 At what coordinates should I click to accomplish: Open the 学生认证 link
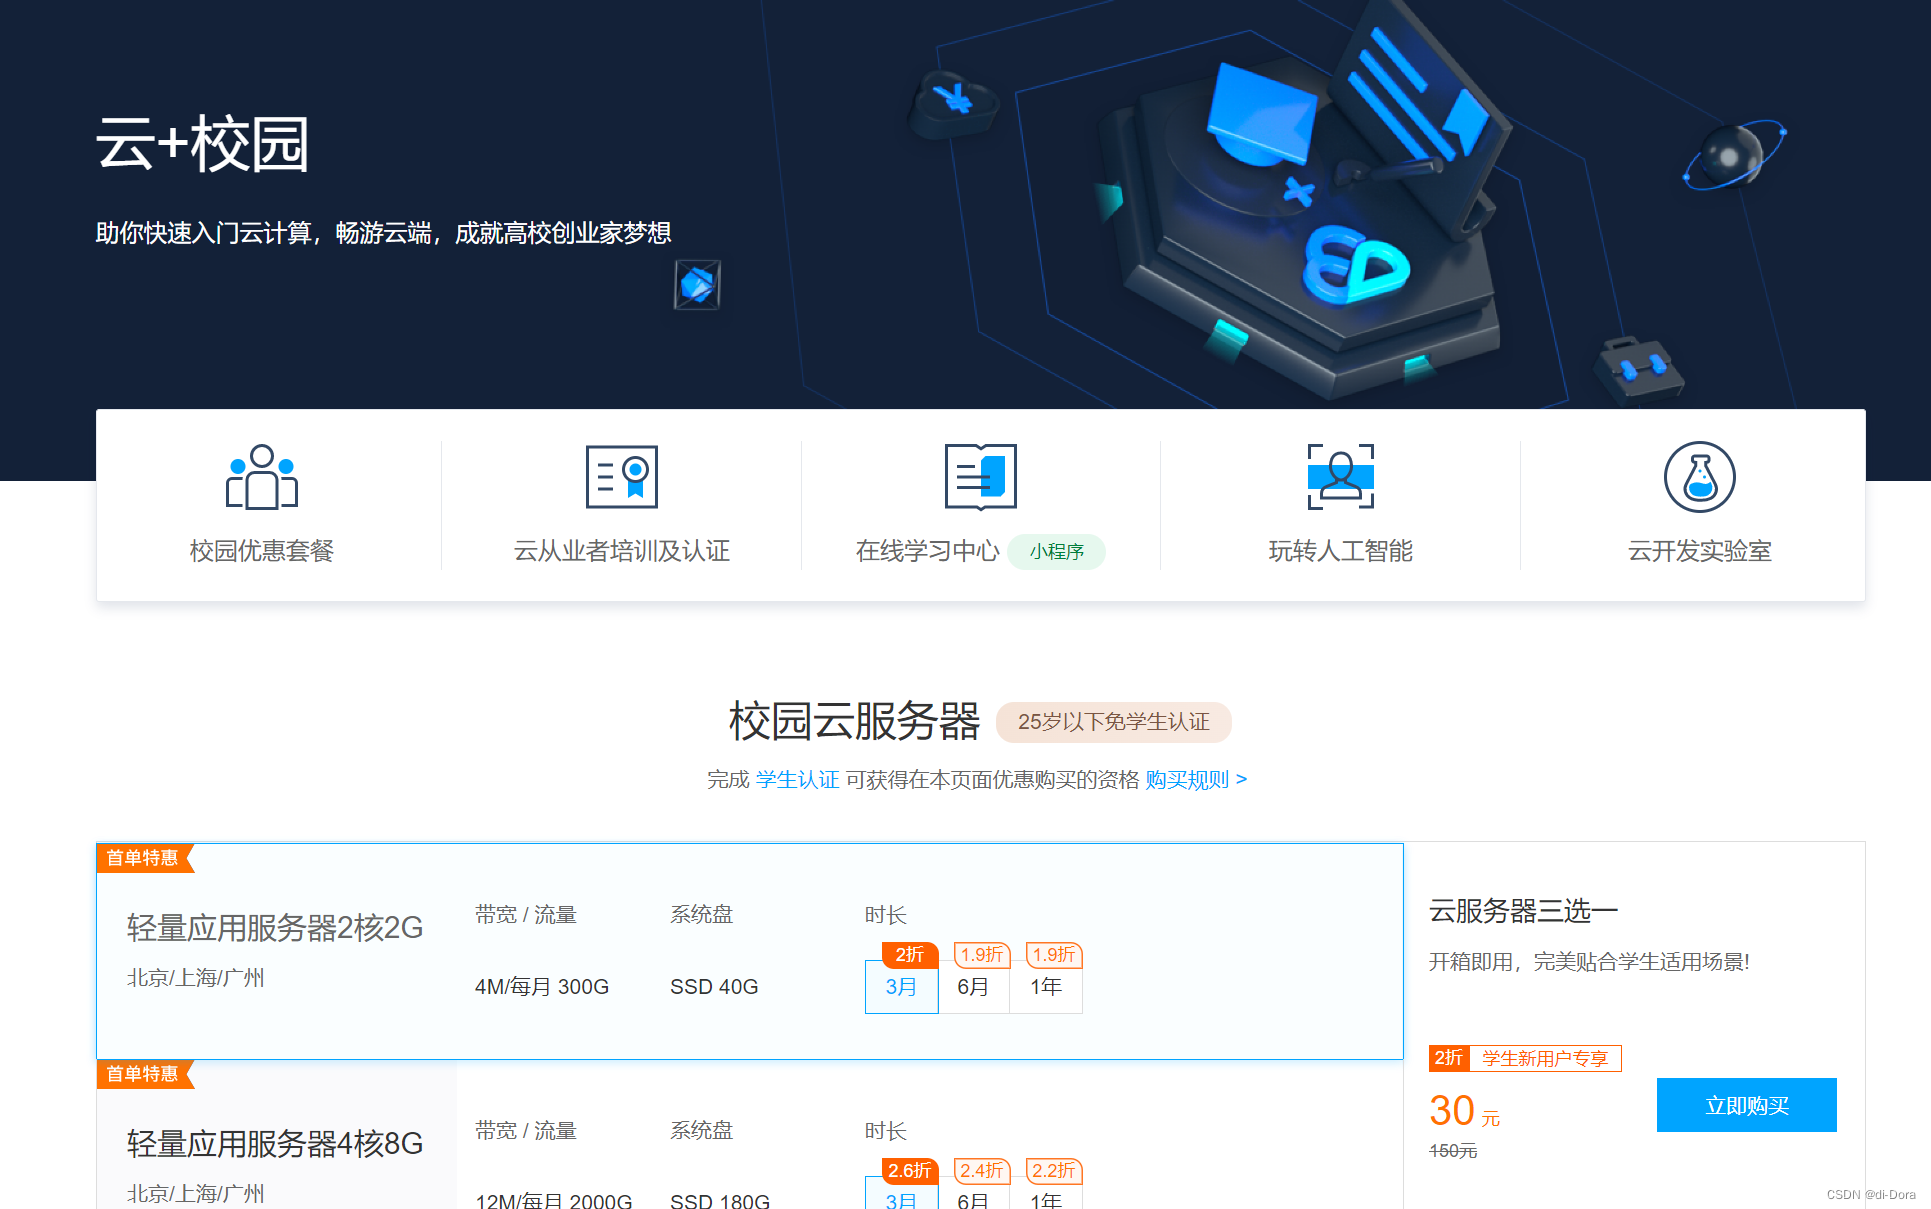click(797, 780)
